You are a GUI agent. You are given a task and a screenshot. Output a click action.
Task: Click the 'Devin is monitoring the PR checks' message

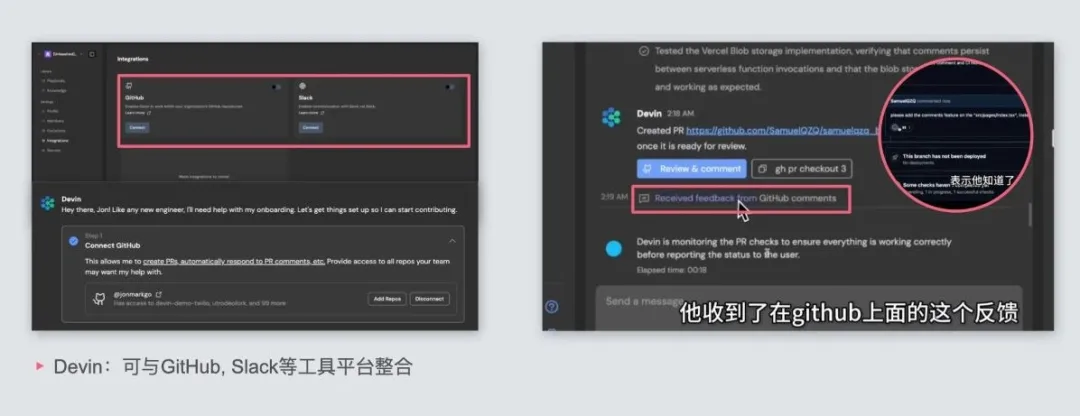point(793,248)
